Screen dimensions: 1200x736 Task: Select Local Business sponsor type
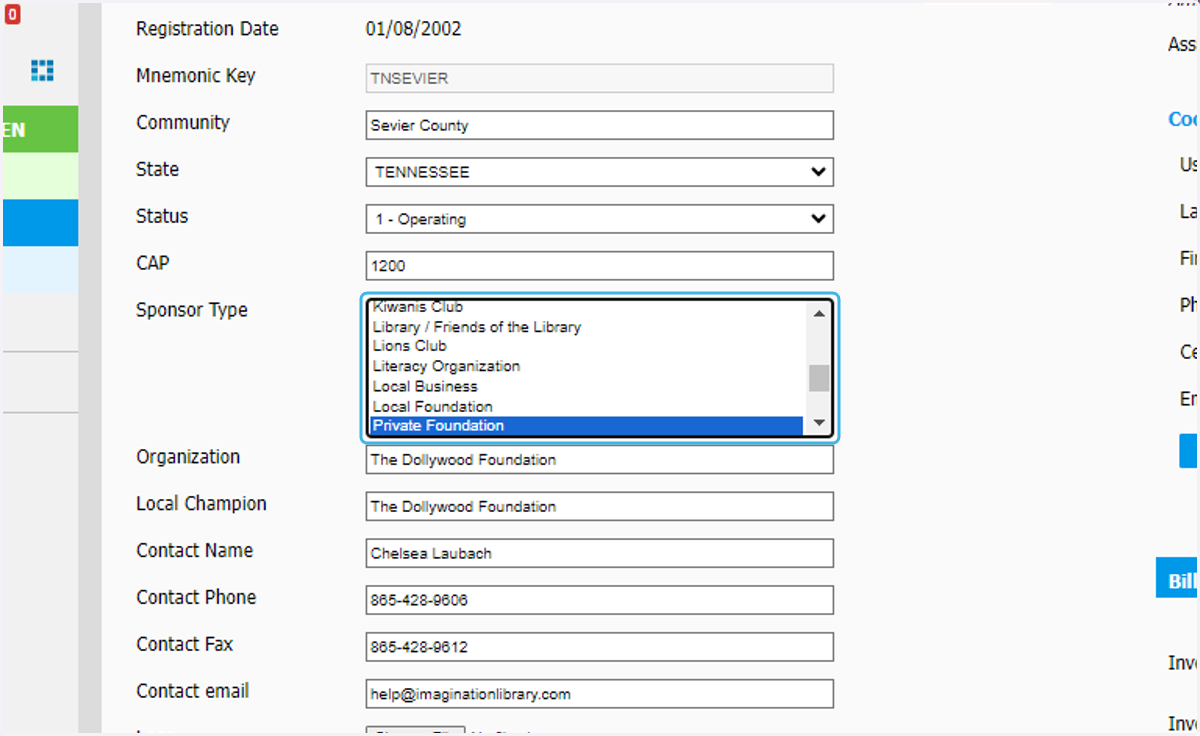587,386
